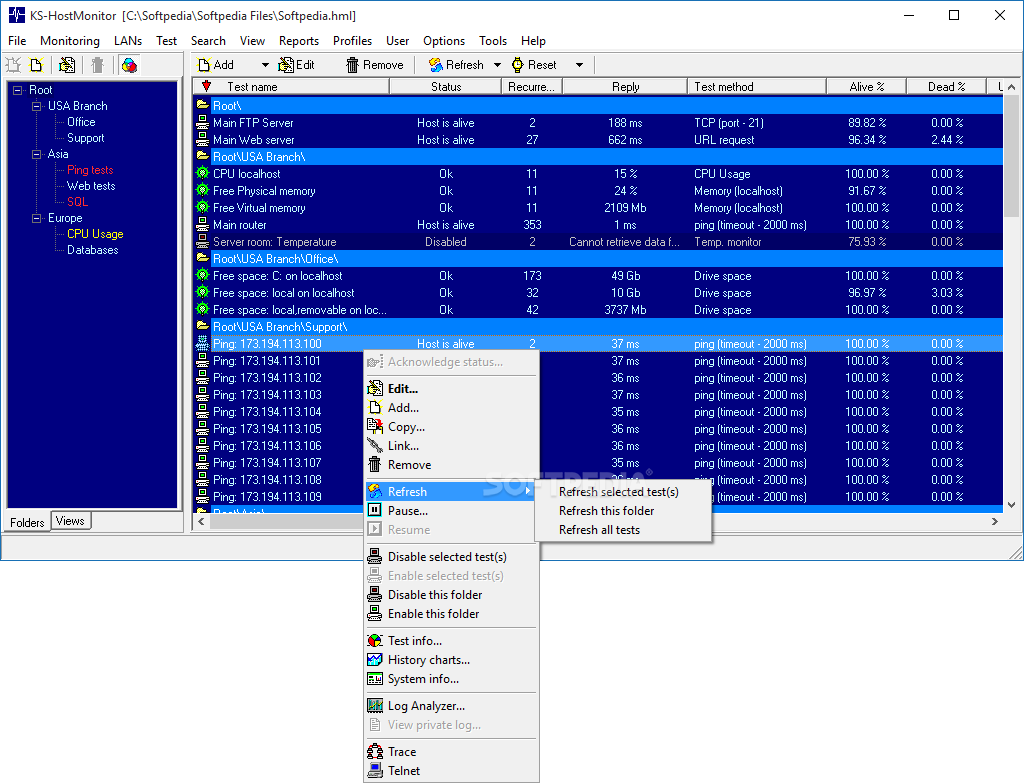Collapse the USA Branch tree node

coord(37,106)
